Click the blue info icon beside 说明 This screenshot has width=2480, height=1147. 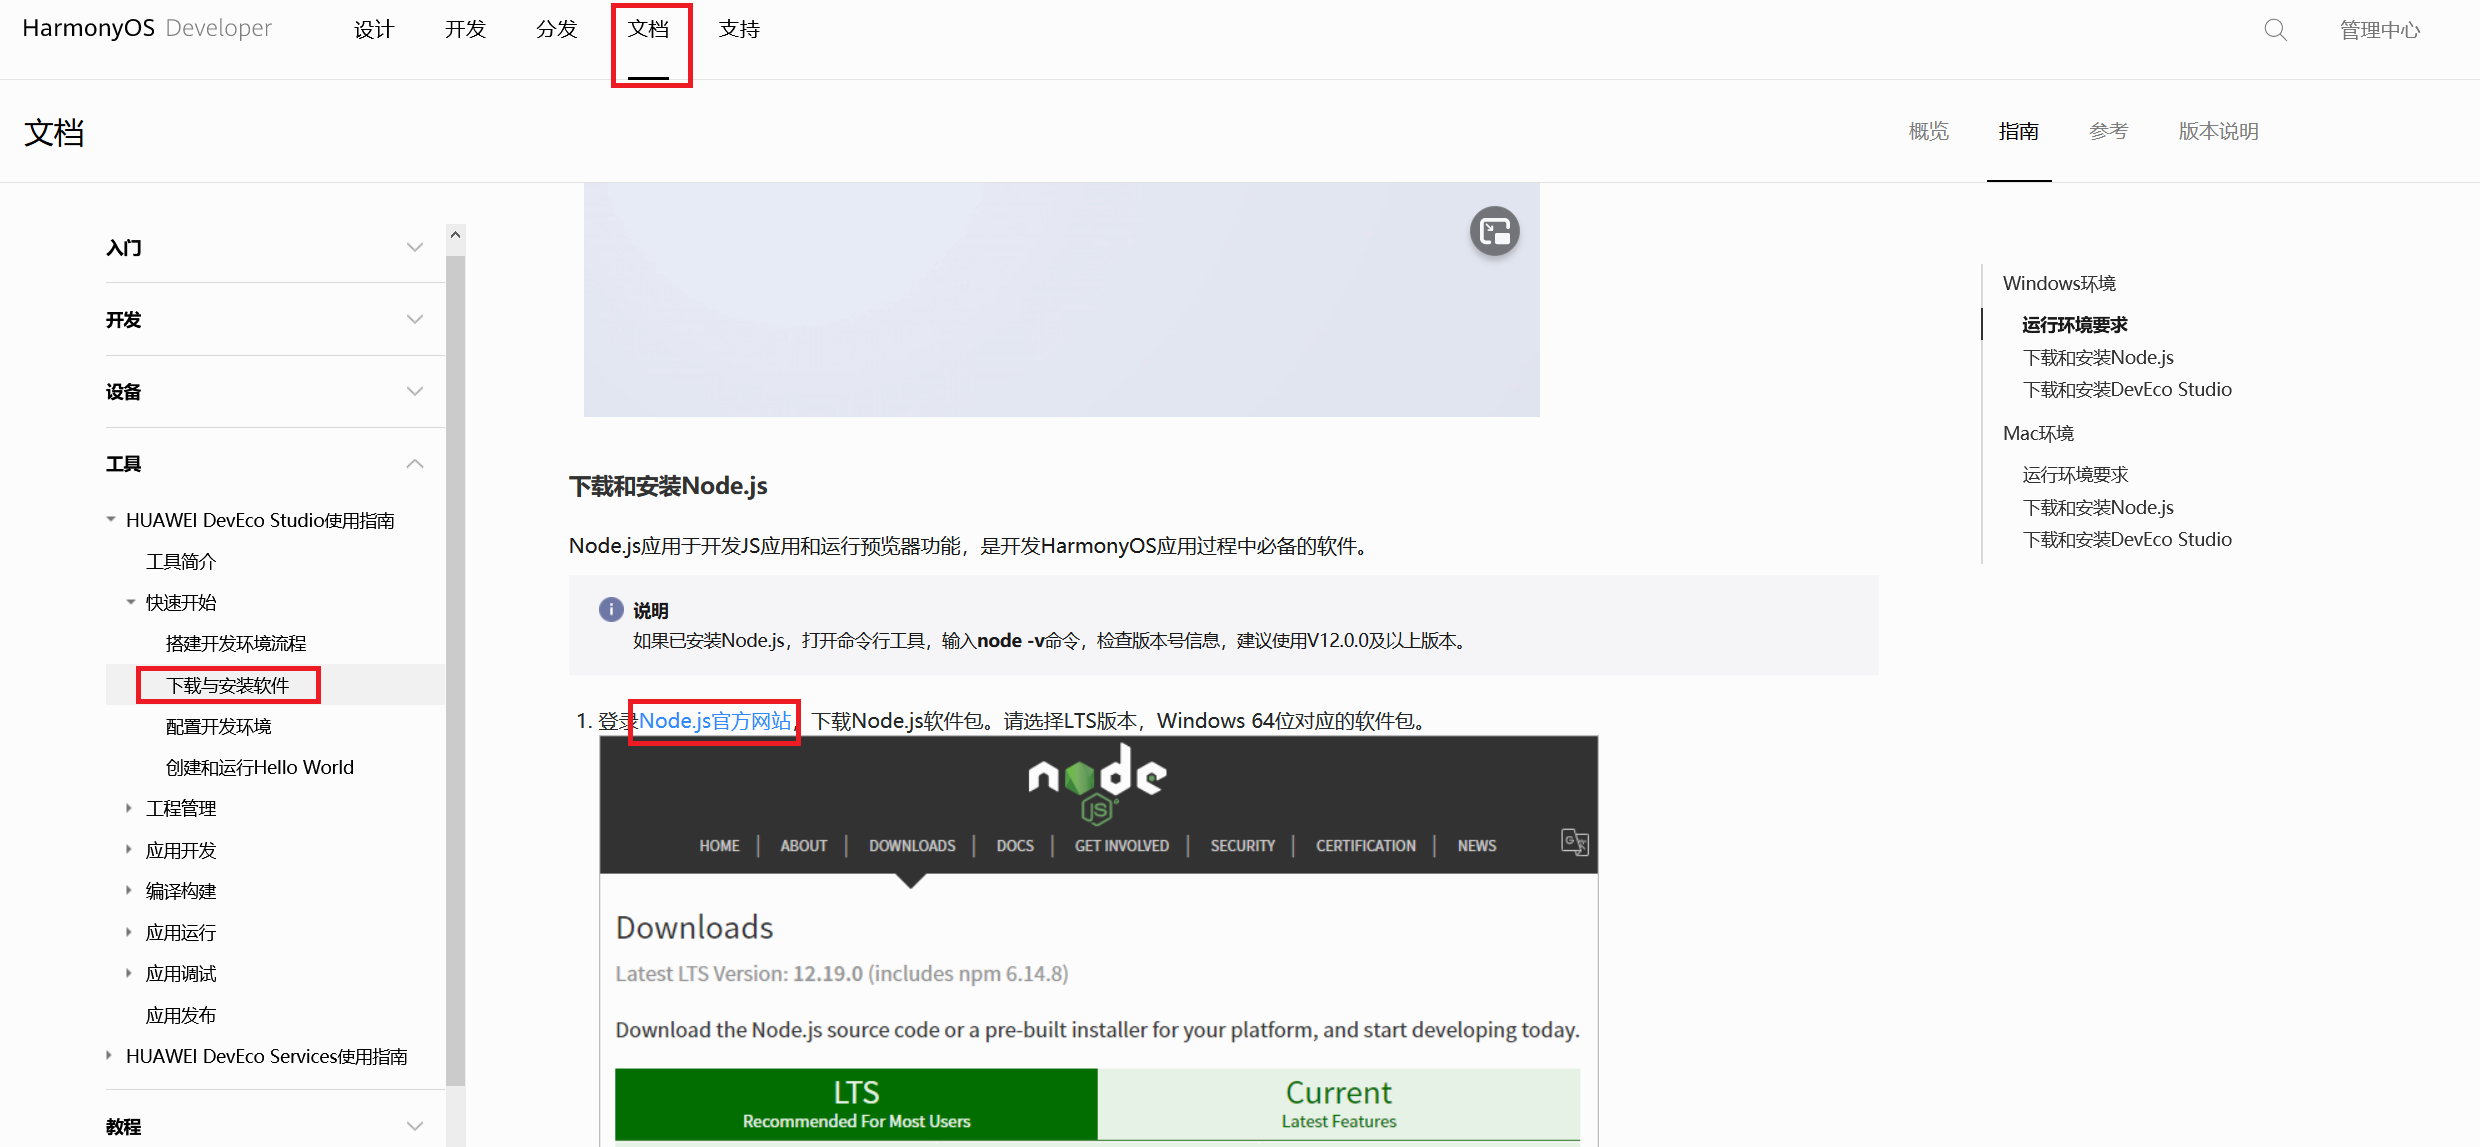[611, 609]
